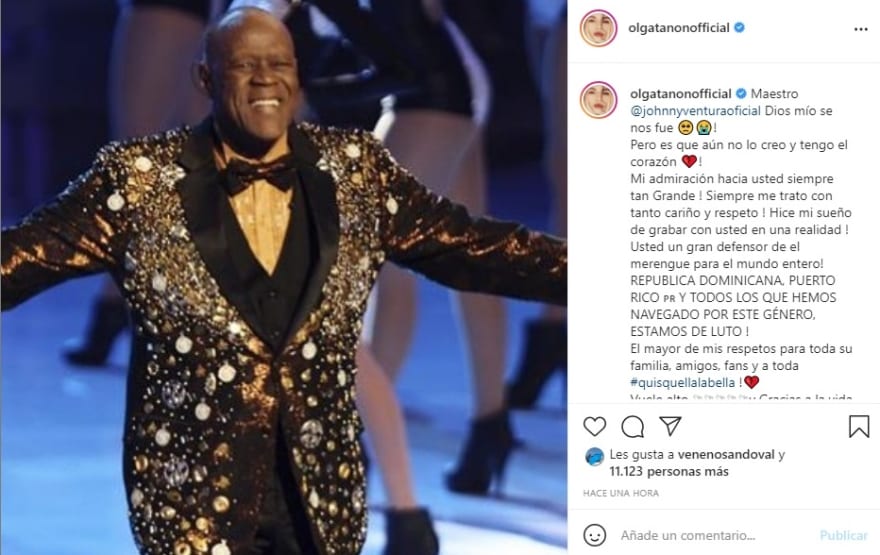The image size is (880, 555).
Task: Click the Publicar button
Action: tap(844, 535)
